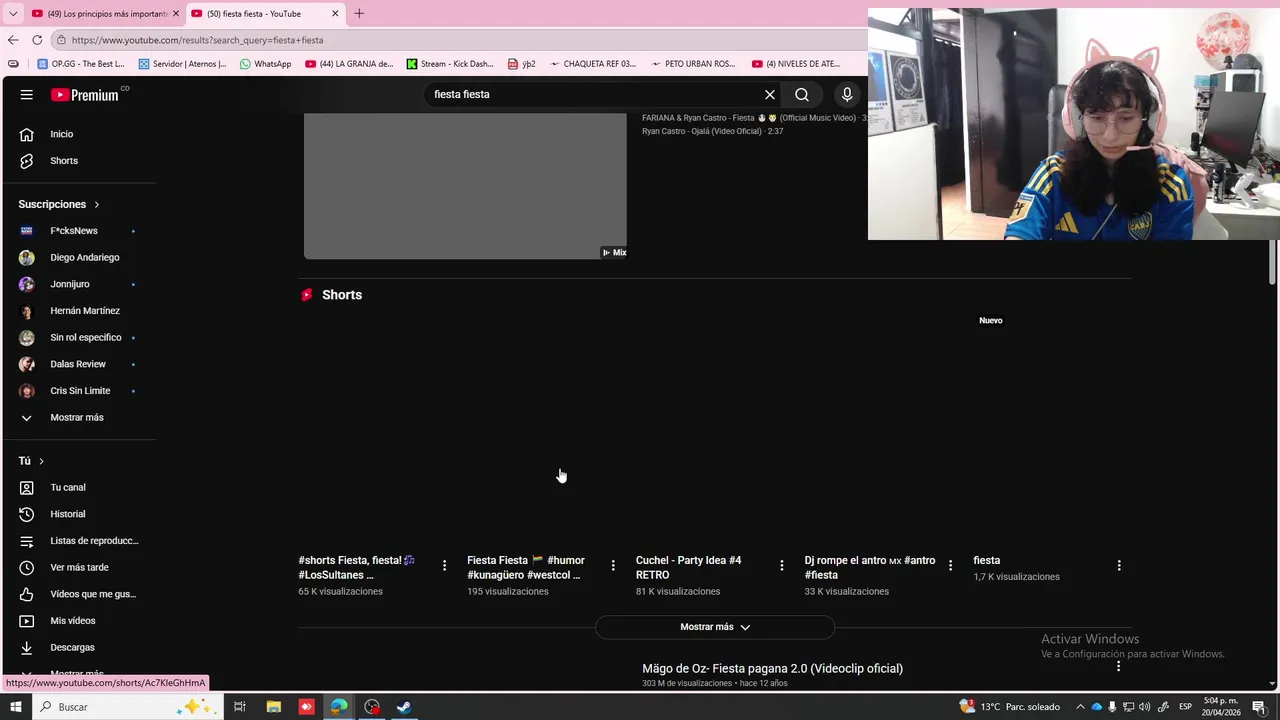Reload the page with refresh icon
This screenshot has width=1280, height=720.
[37, 40]
